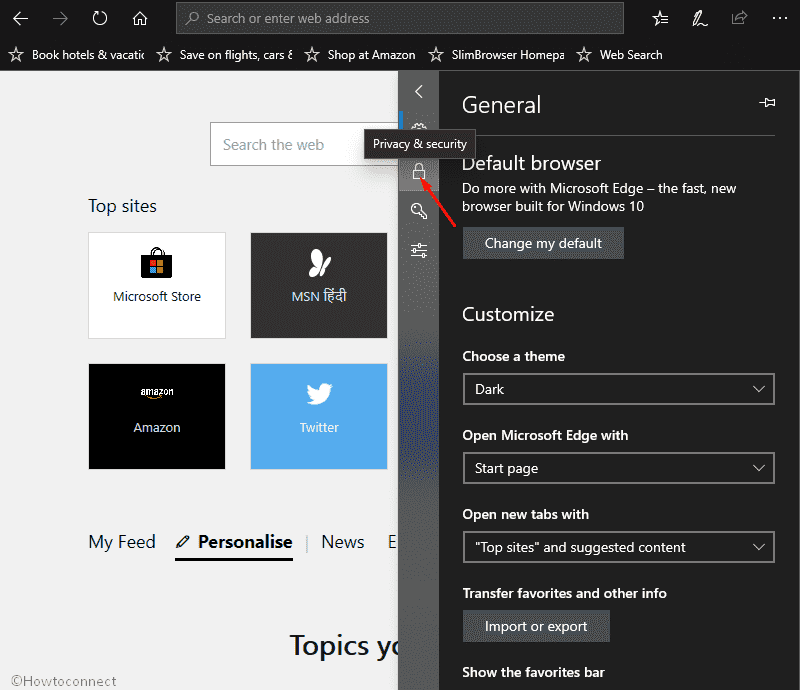Open Privacy & security lock icon
This screenshot has height=690, width=800.
(419, 171)
